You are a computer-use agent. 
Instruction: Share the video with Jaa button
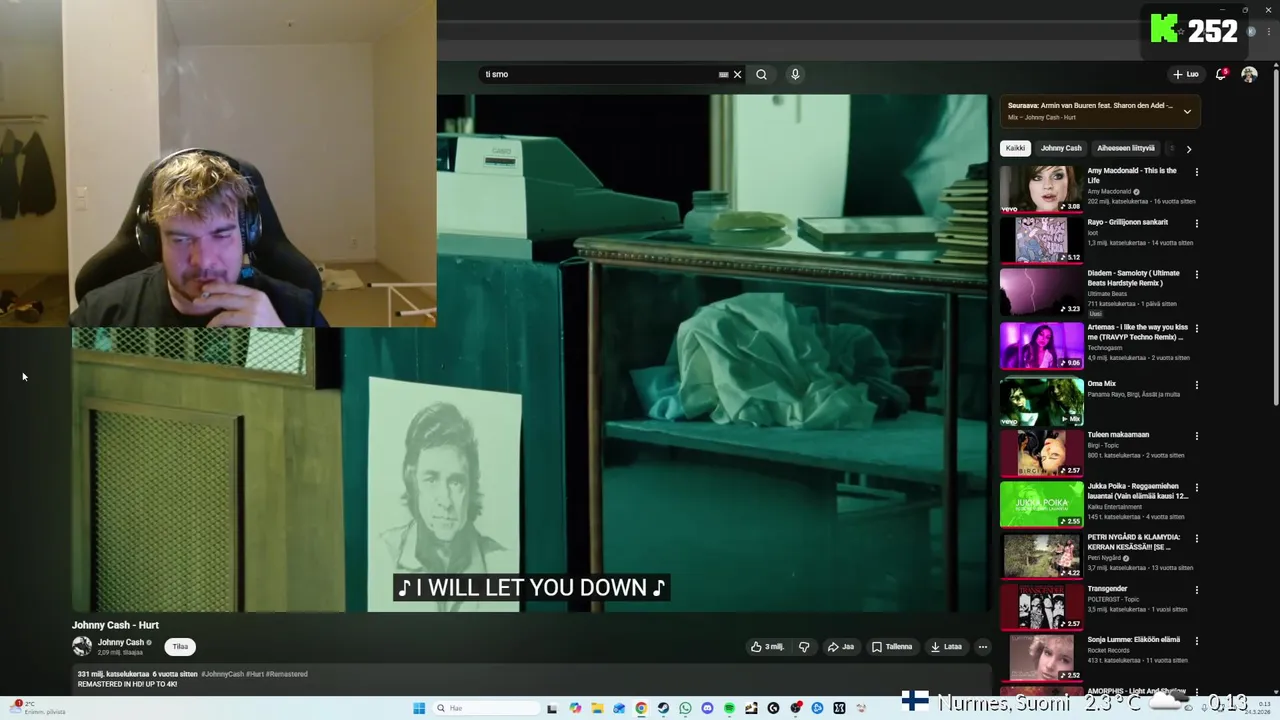pyautogui.click(x=840, y=647)
